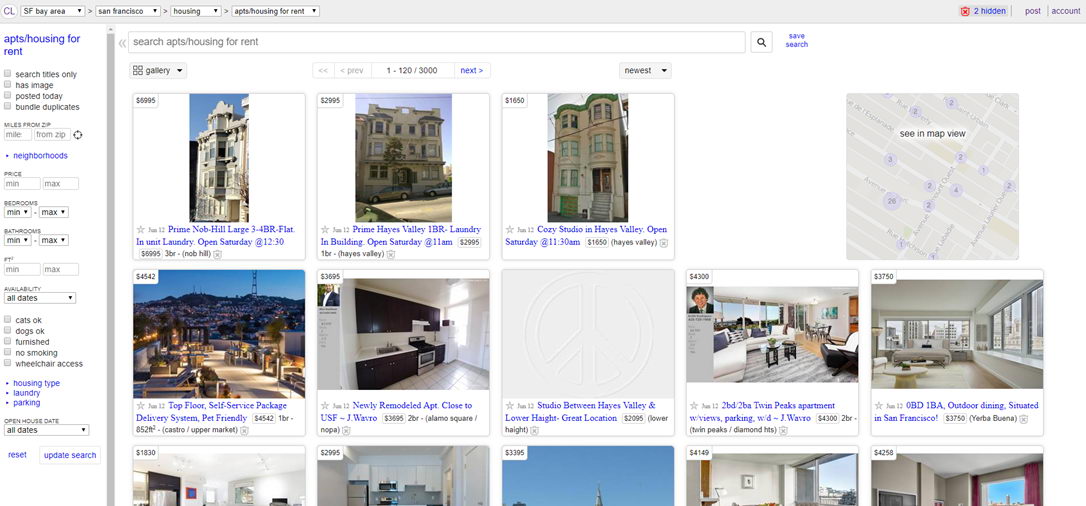Check the wheelchair access filter
The height and width of the screenshot is (506, 1086).
pyautogui.click(x=8, y=363)
